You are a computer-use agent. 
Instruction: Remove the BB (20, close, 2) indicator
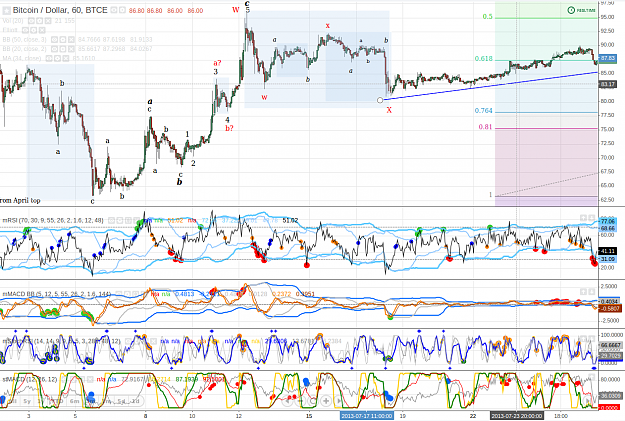pos(71,49)
